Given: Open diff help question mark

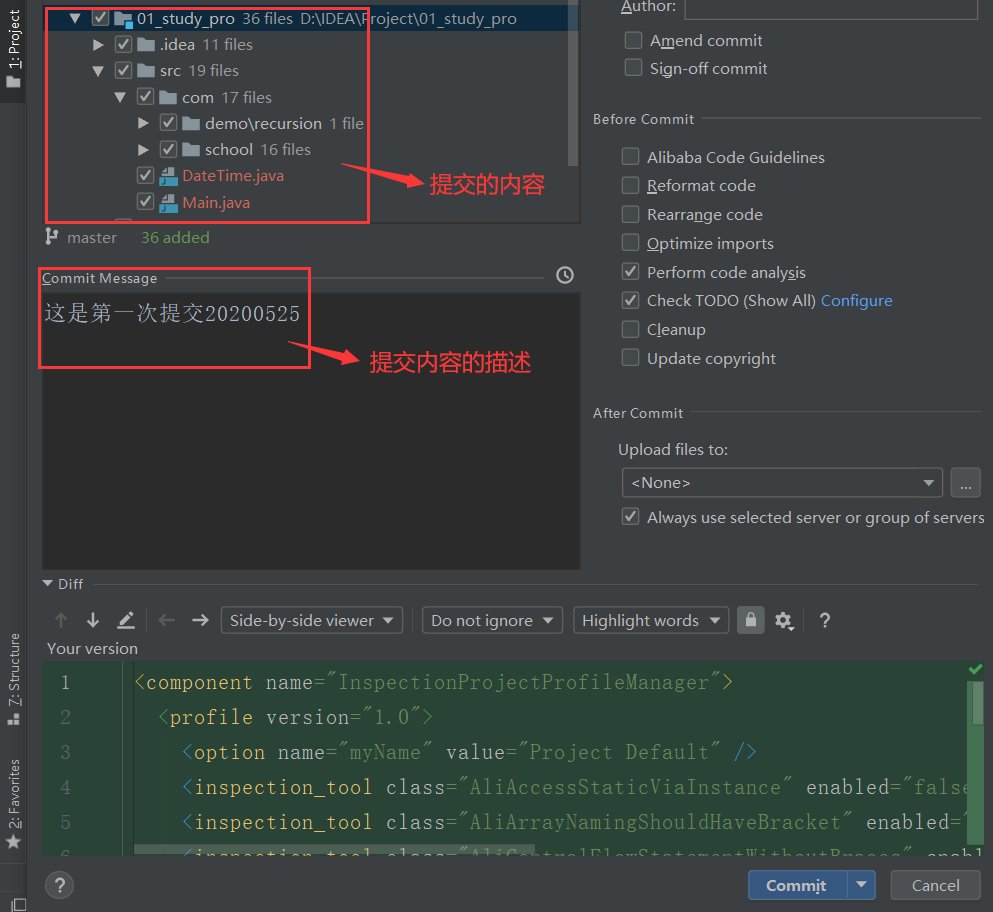Looking at the screenshot, I should coord(825,620).
